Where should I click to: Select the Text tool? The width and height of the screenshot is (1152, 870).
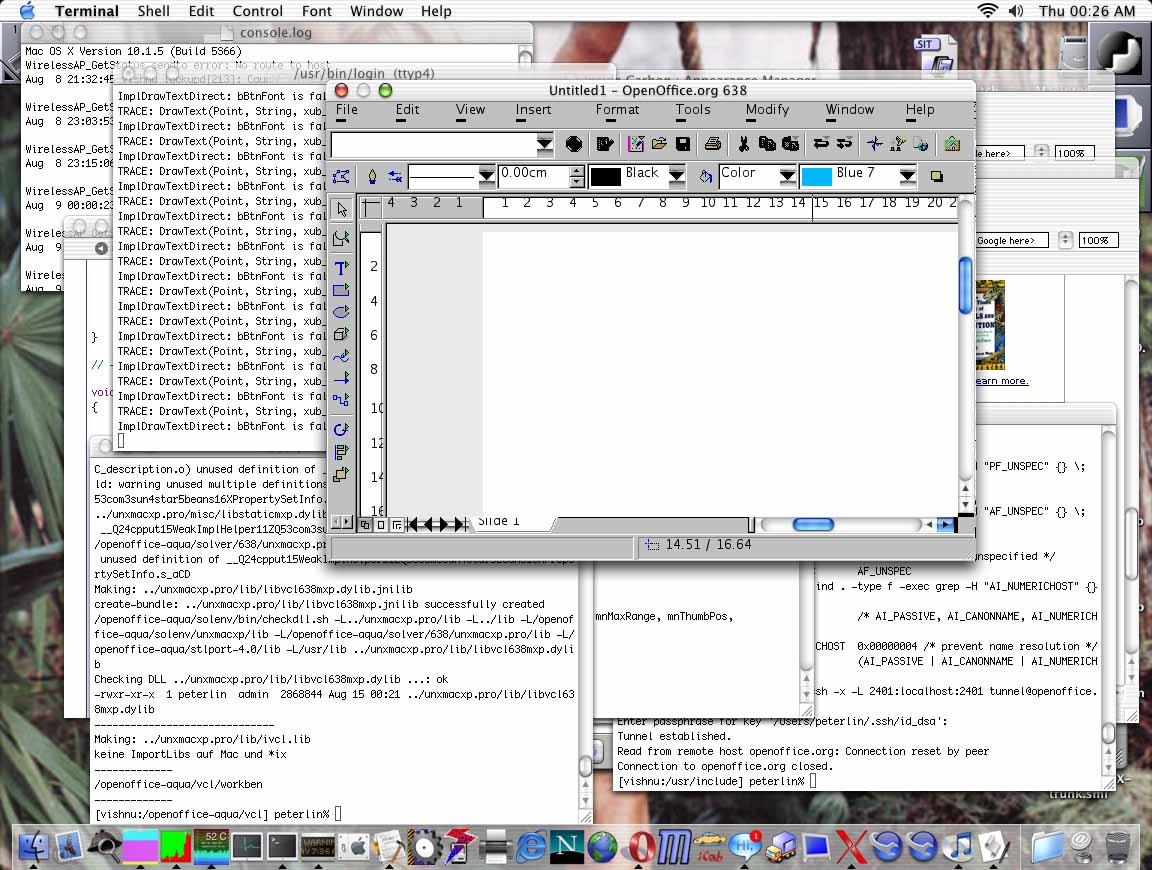tap(342, 267)
